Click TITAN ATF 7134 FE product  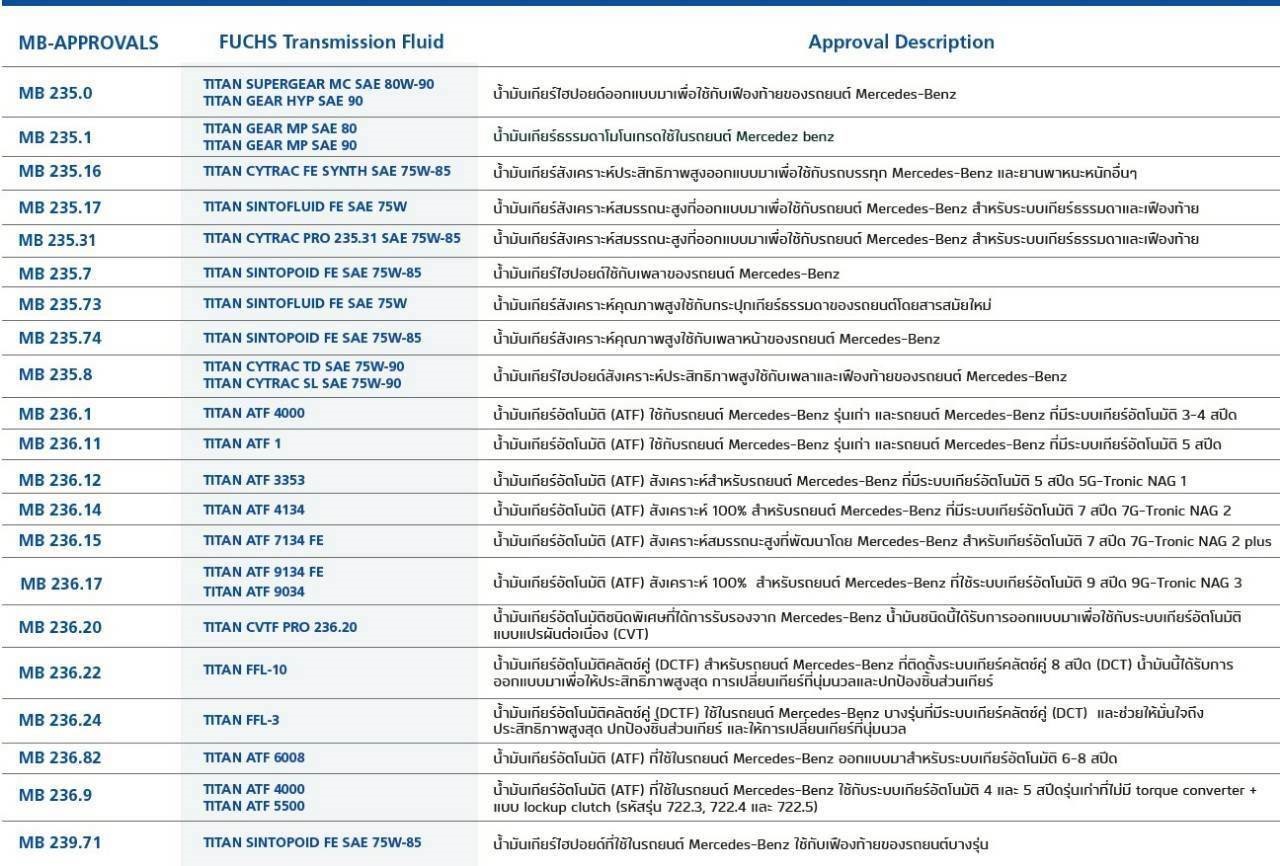point(263,541)
